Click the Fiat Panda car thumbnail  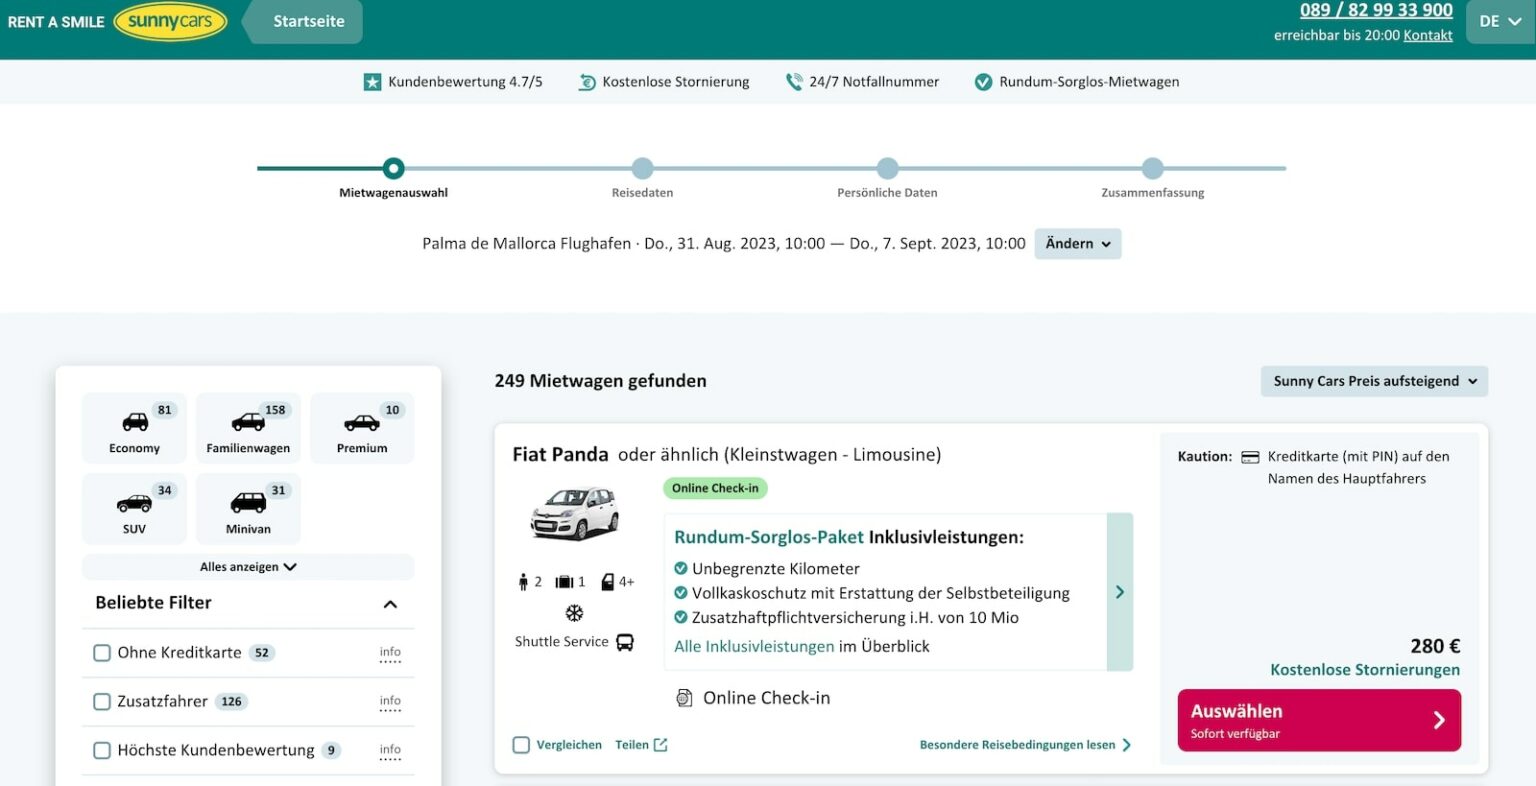click(x=574, y=514)
